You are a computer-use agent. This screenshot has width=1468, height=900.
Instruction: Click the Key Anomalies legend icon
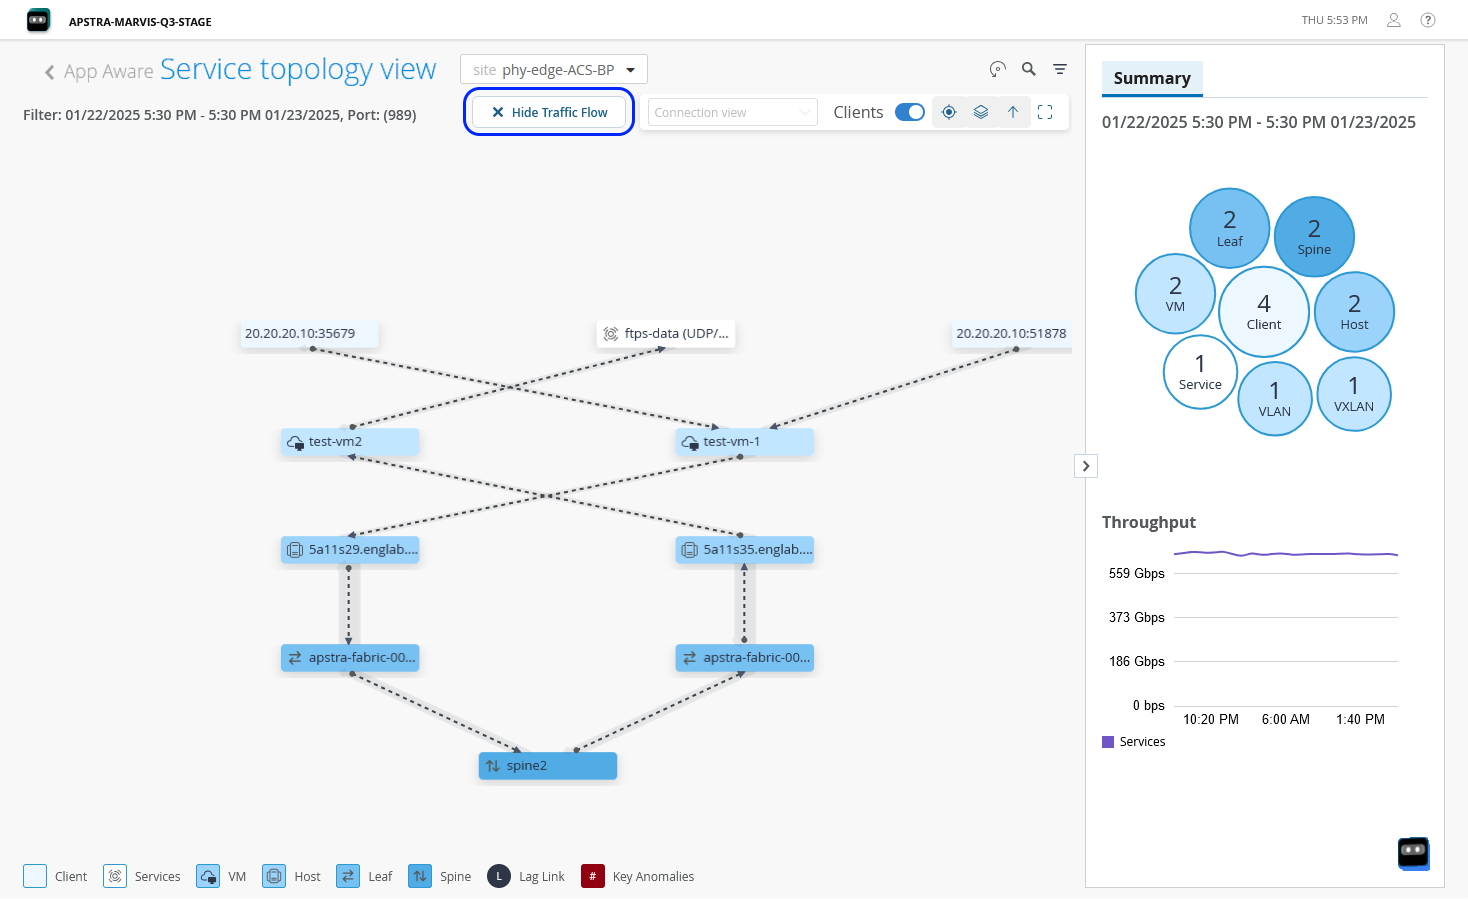[593, 876]
